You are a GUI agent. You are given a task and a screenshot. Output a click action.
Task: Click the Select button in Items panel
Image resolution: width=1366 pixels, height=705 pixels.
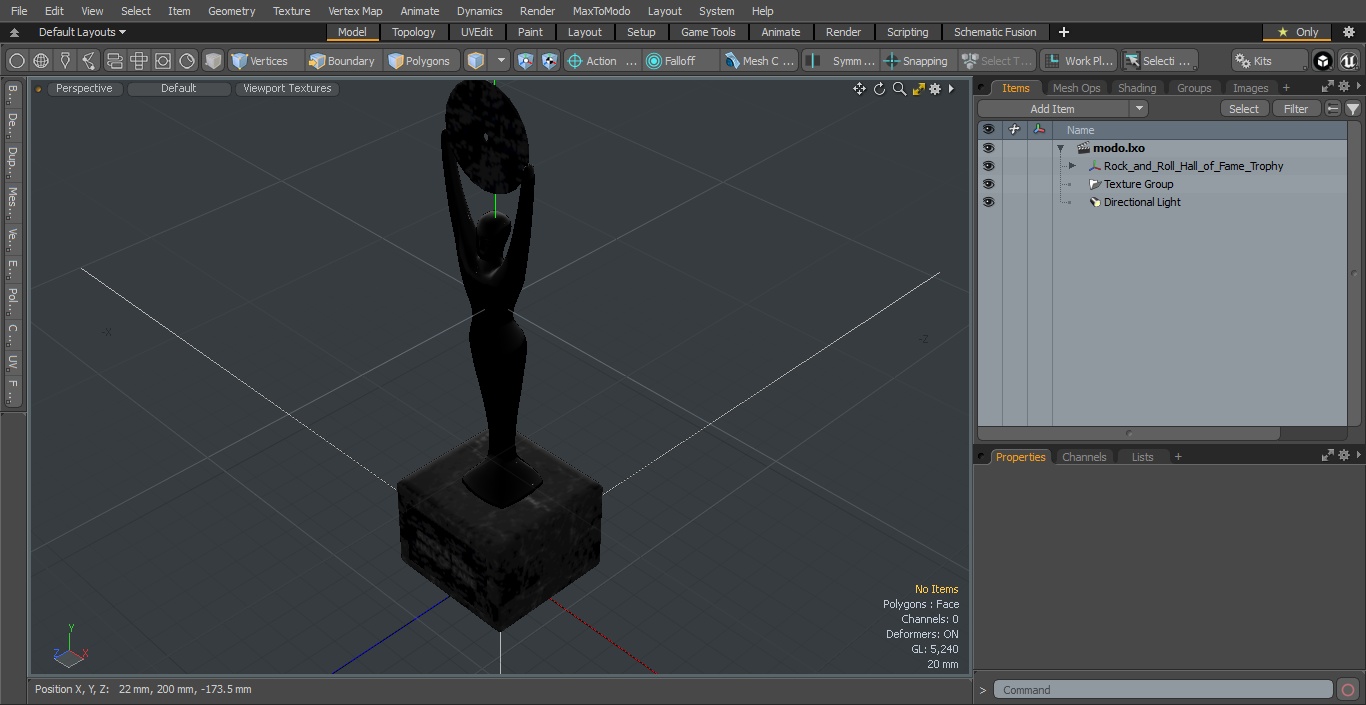(1244, 109)
